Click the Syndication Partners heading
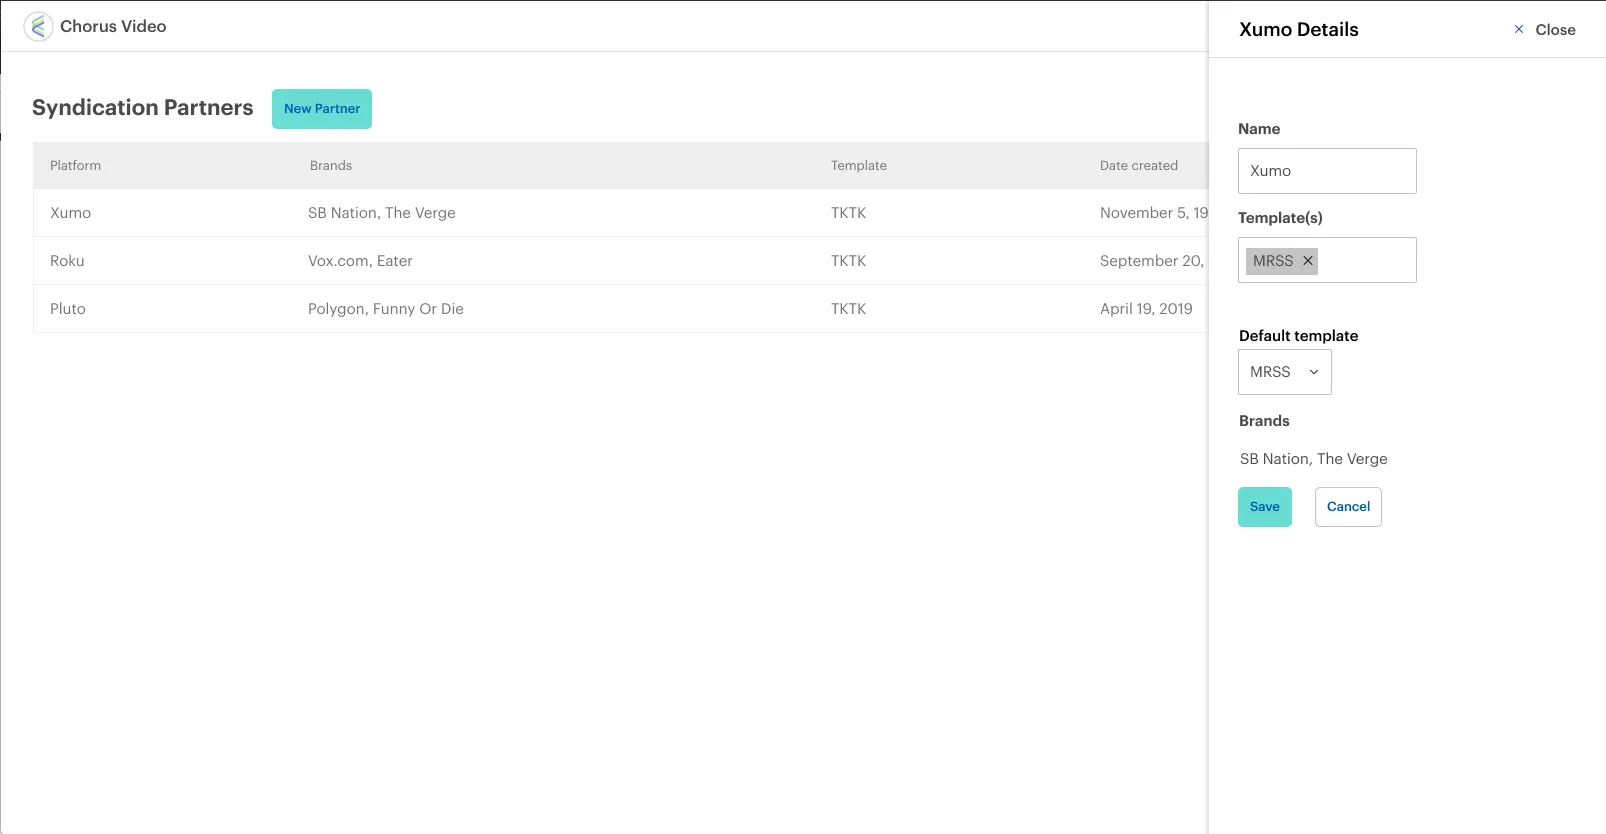 point(143,108)
